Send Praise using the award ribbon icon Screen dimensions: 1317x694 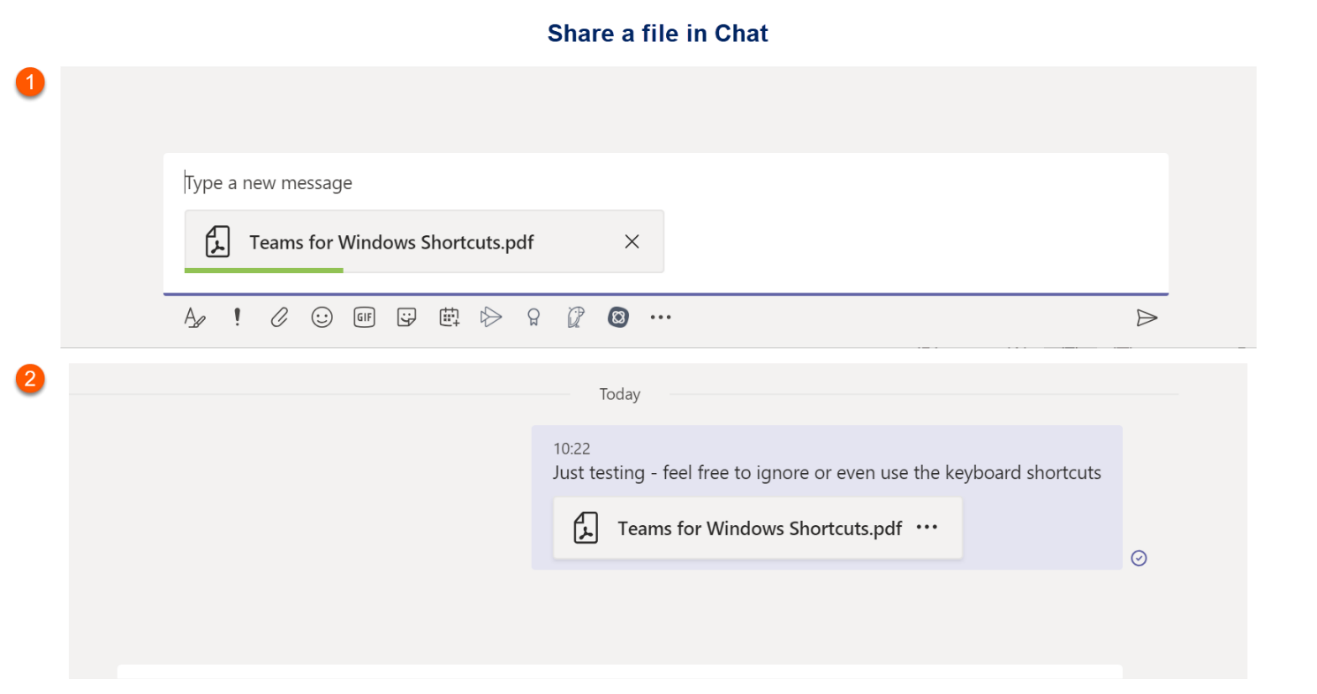point(533,317)
